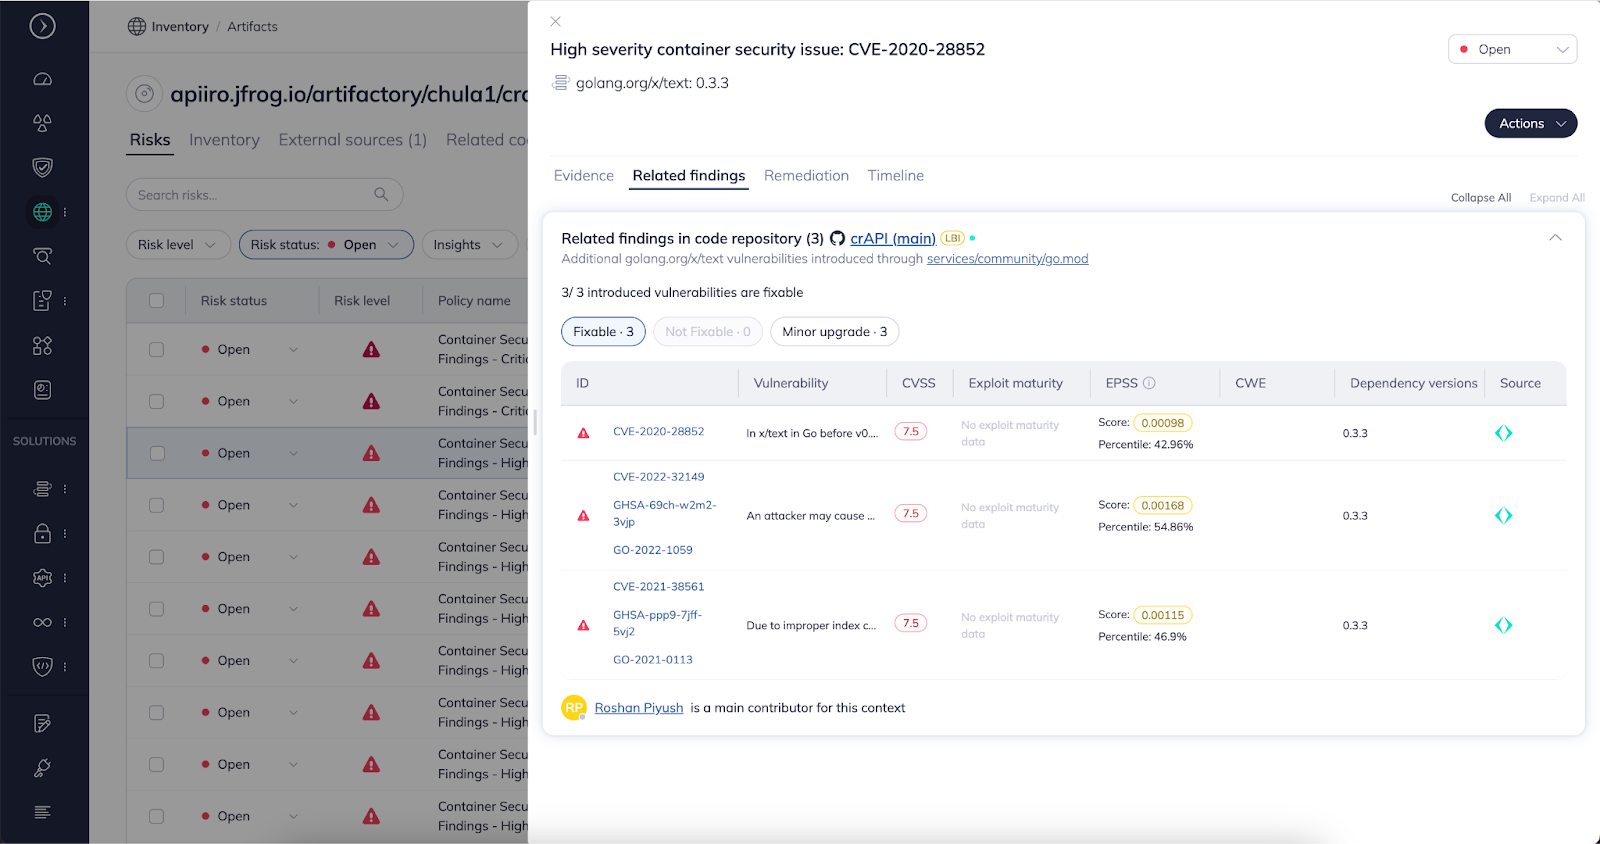Expand sidebar with top arrow icon
The width and height of the screenshot is (1600, 844).
[x=42, y=26]
